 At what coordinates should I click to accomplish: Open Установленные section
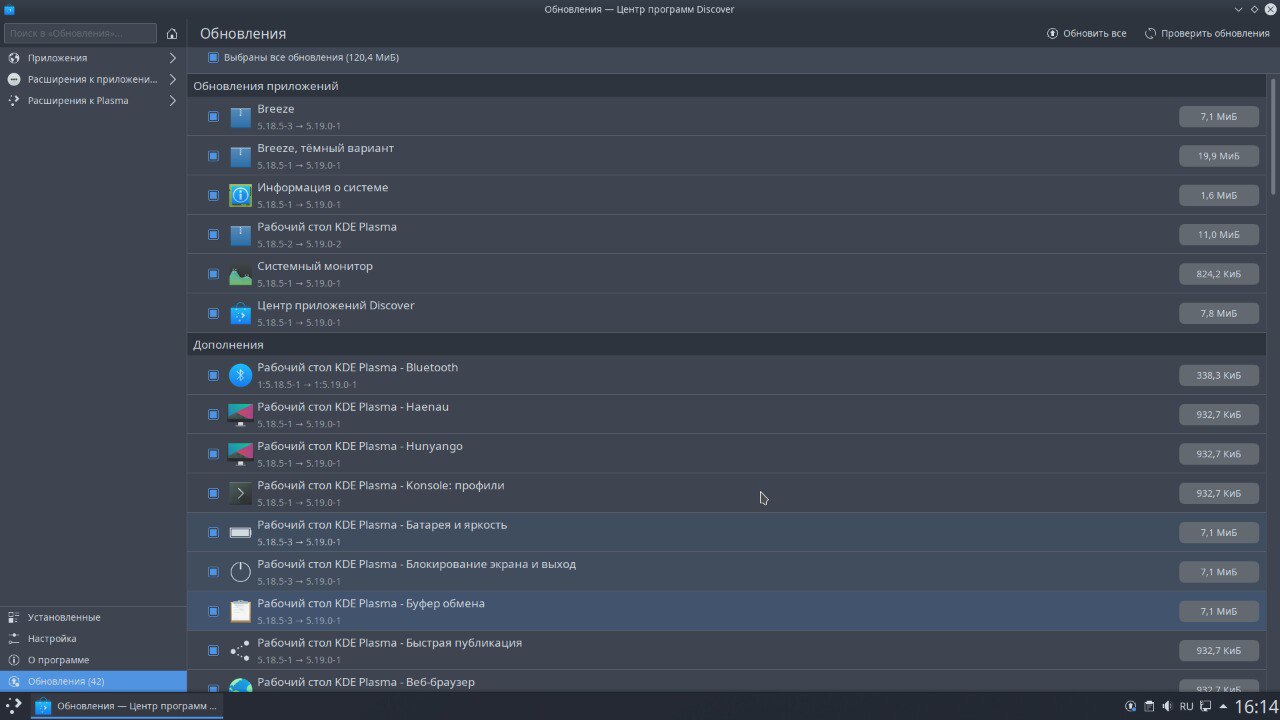pos(93,617)
